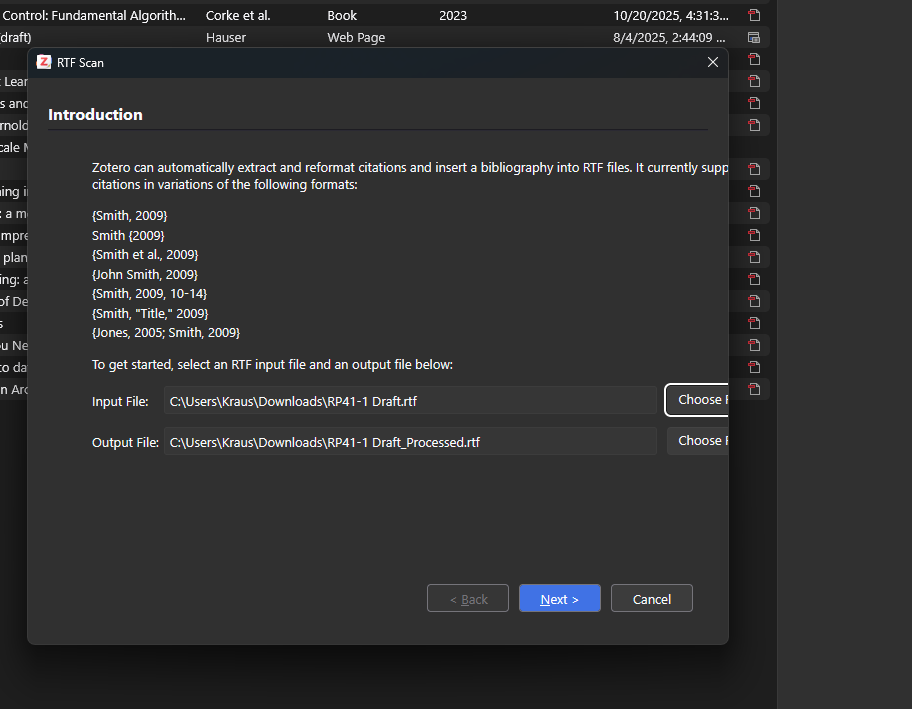Click the PDF icon in the row showing 'of De'

[754, 301]
